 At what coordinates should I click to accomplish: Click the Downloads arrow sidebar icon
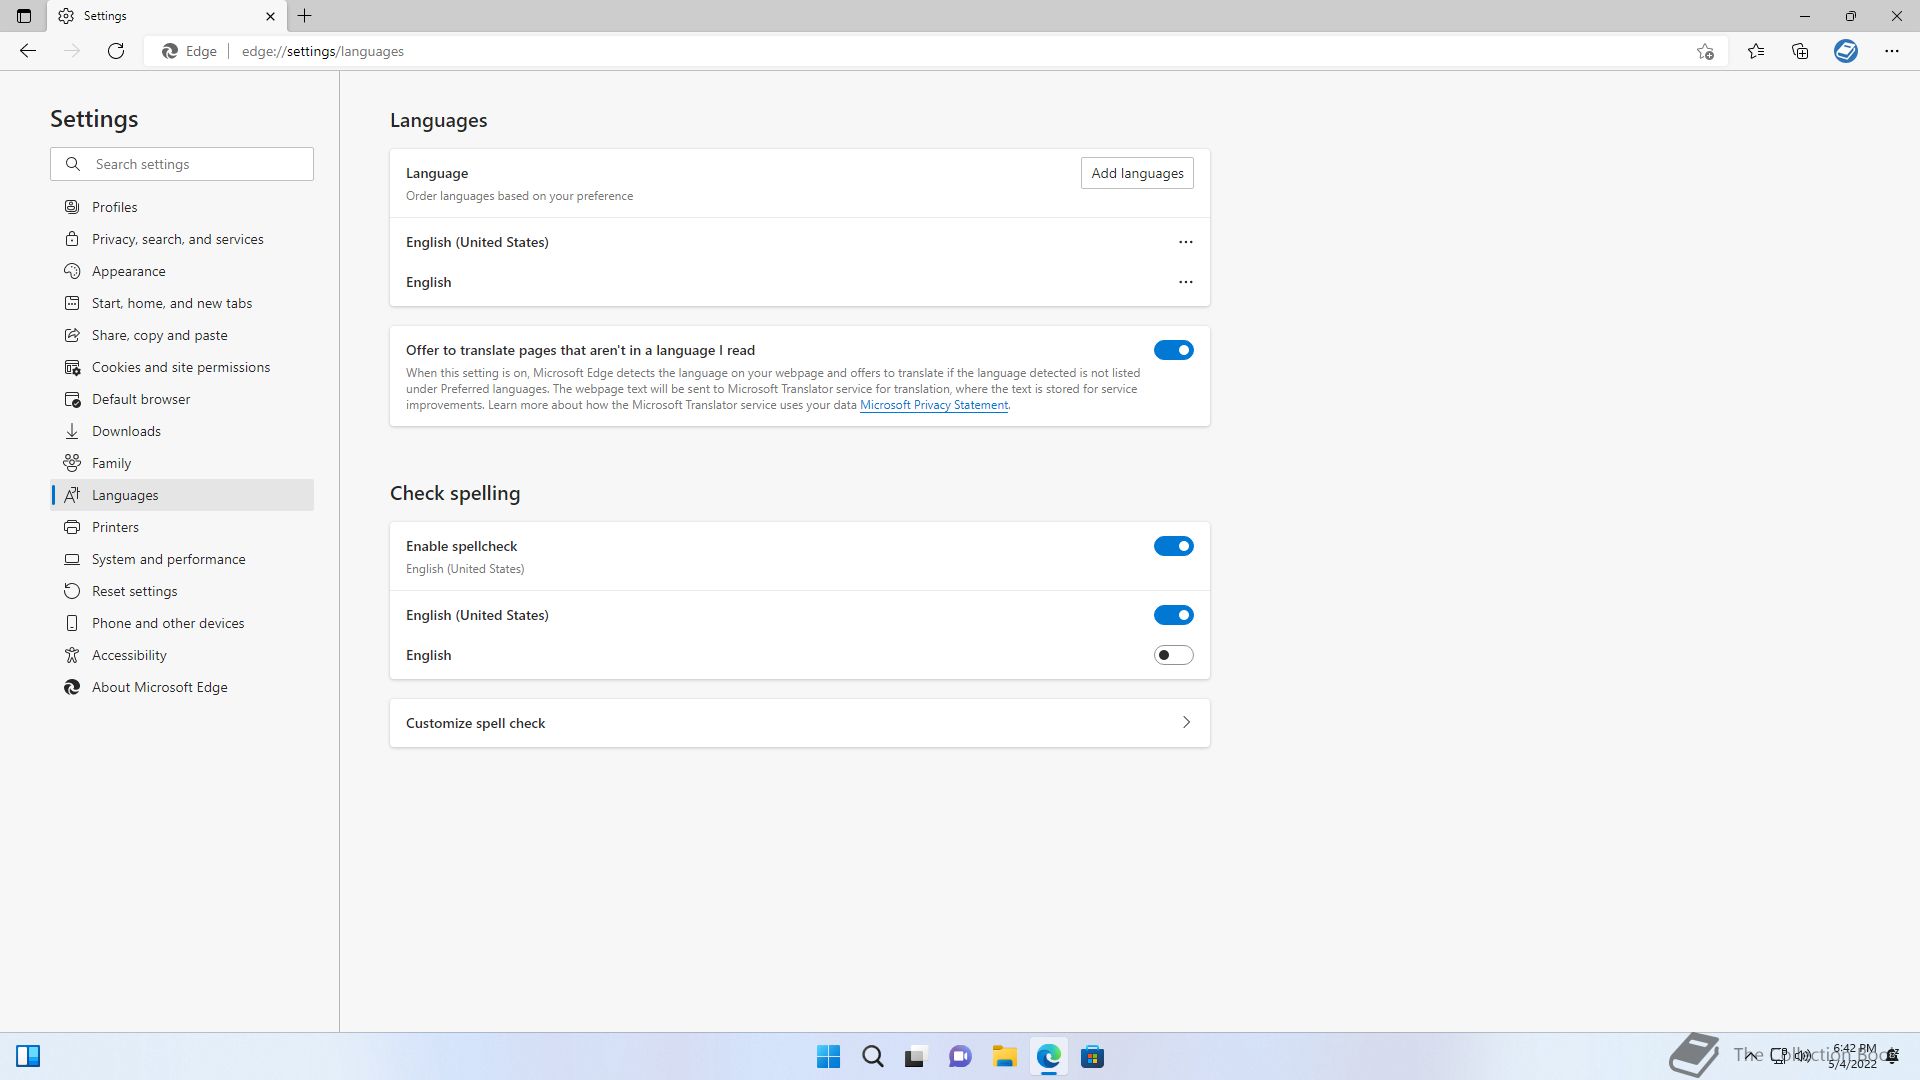click(72, 431)
